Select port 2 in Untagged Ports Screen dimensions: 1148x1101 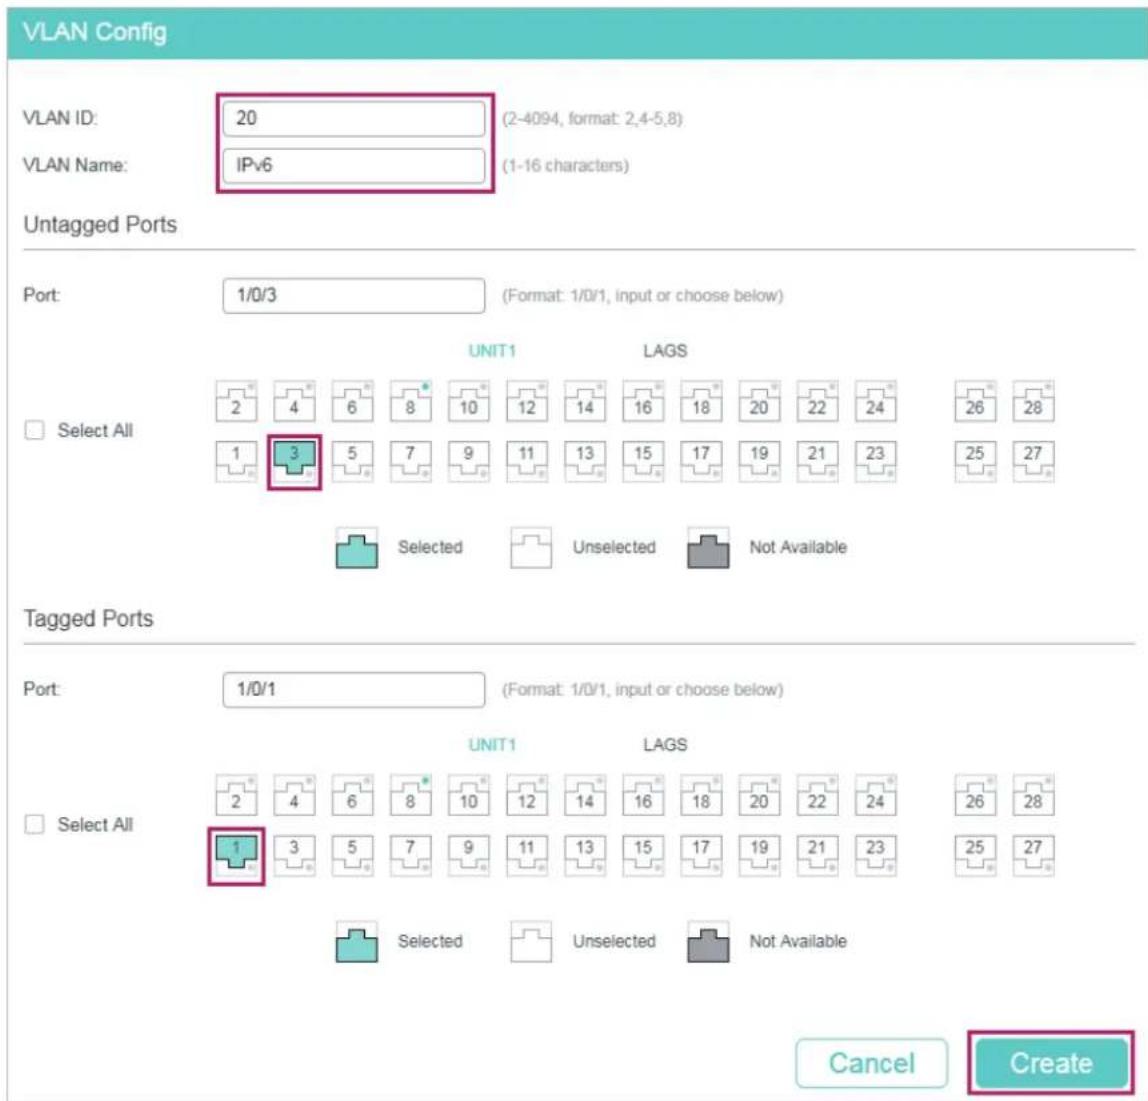pos(236,401)
